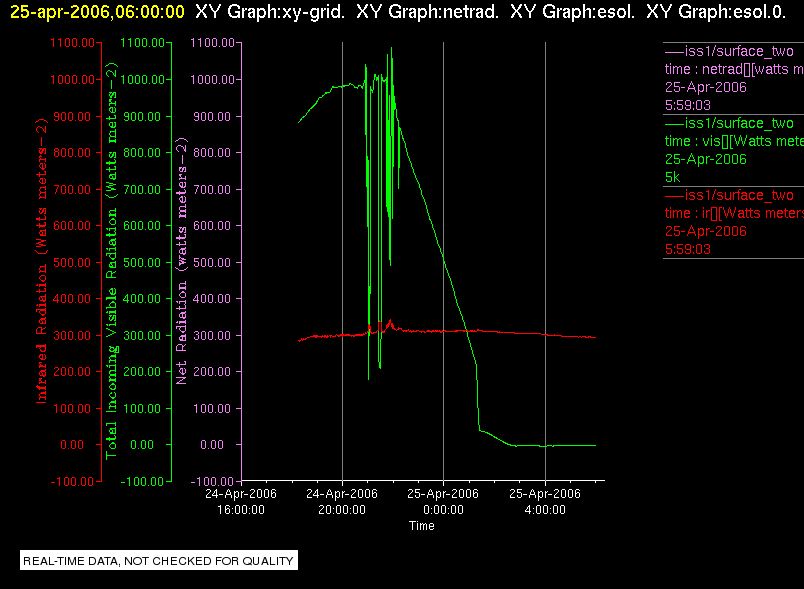This screenshot has height=589, width=804.
Task: Click the 'time : ir' legend line
Action: point(734,213)
